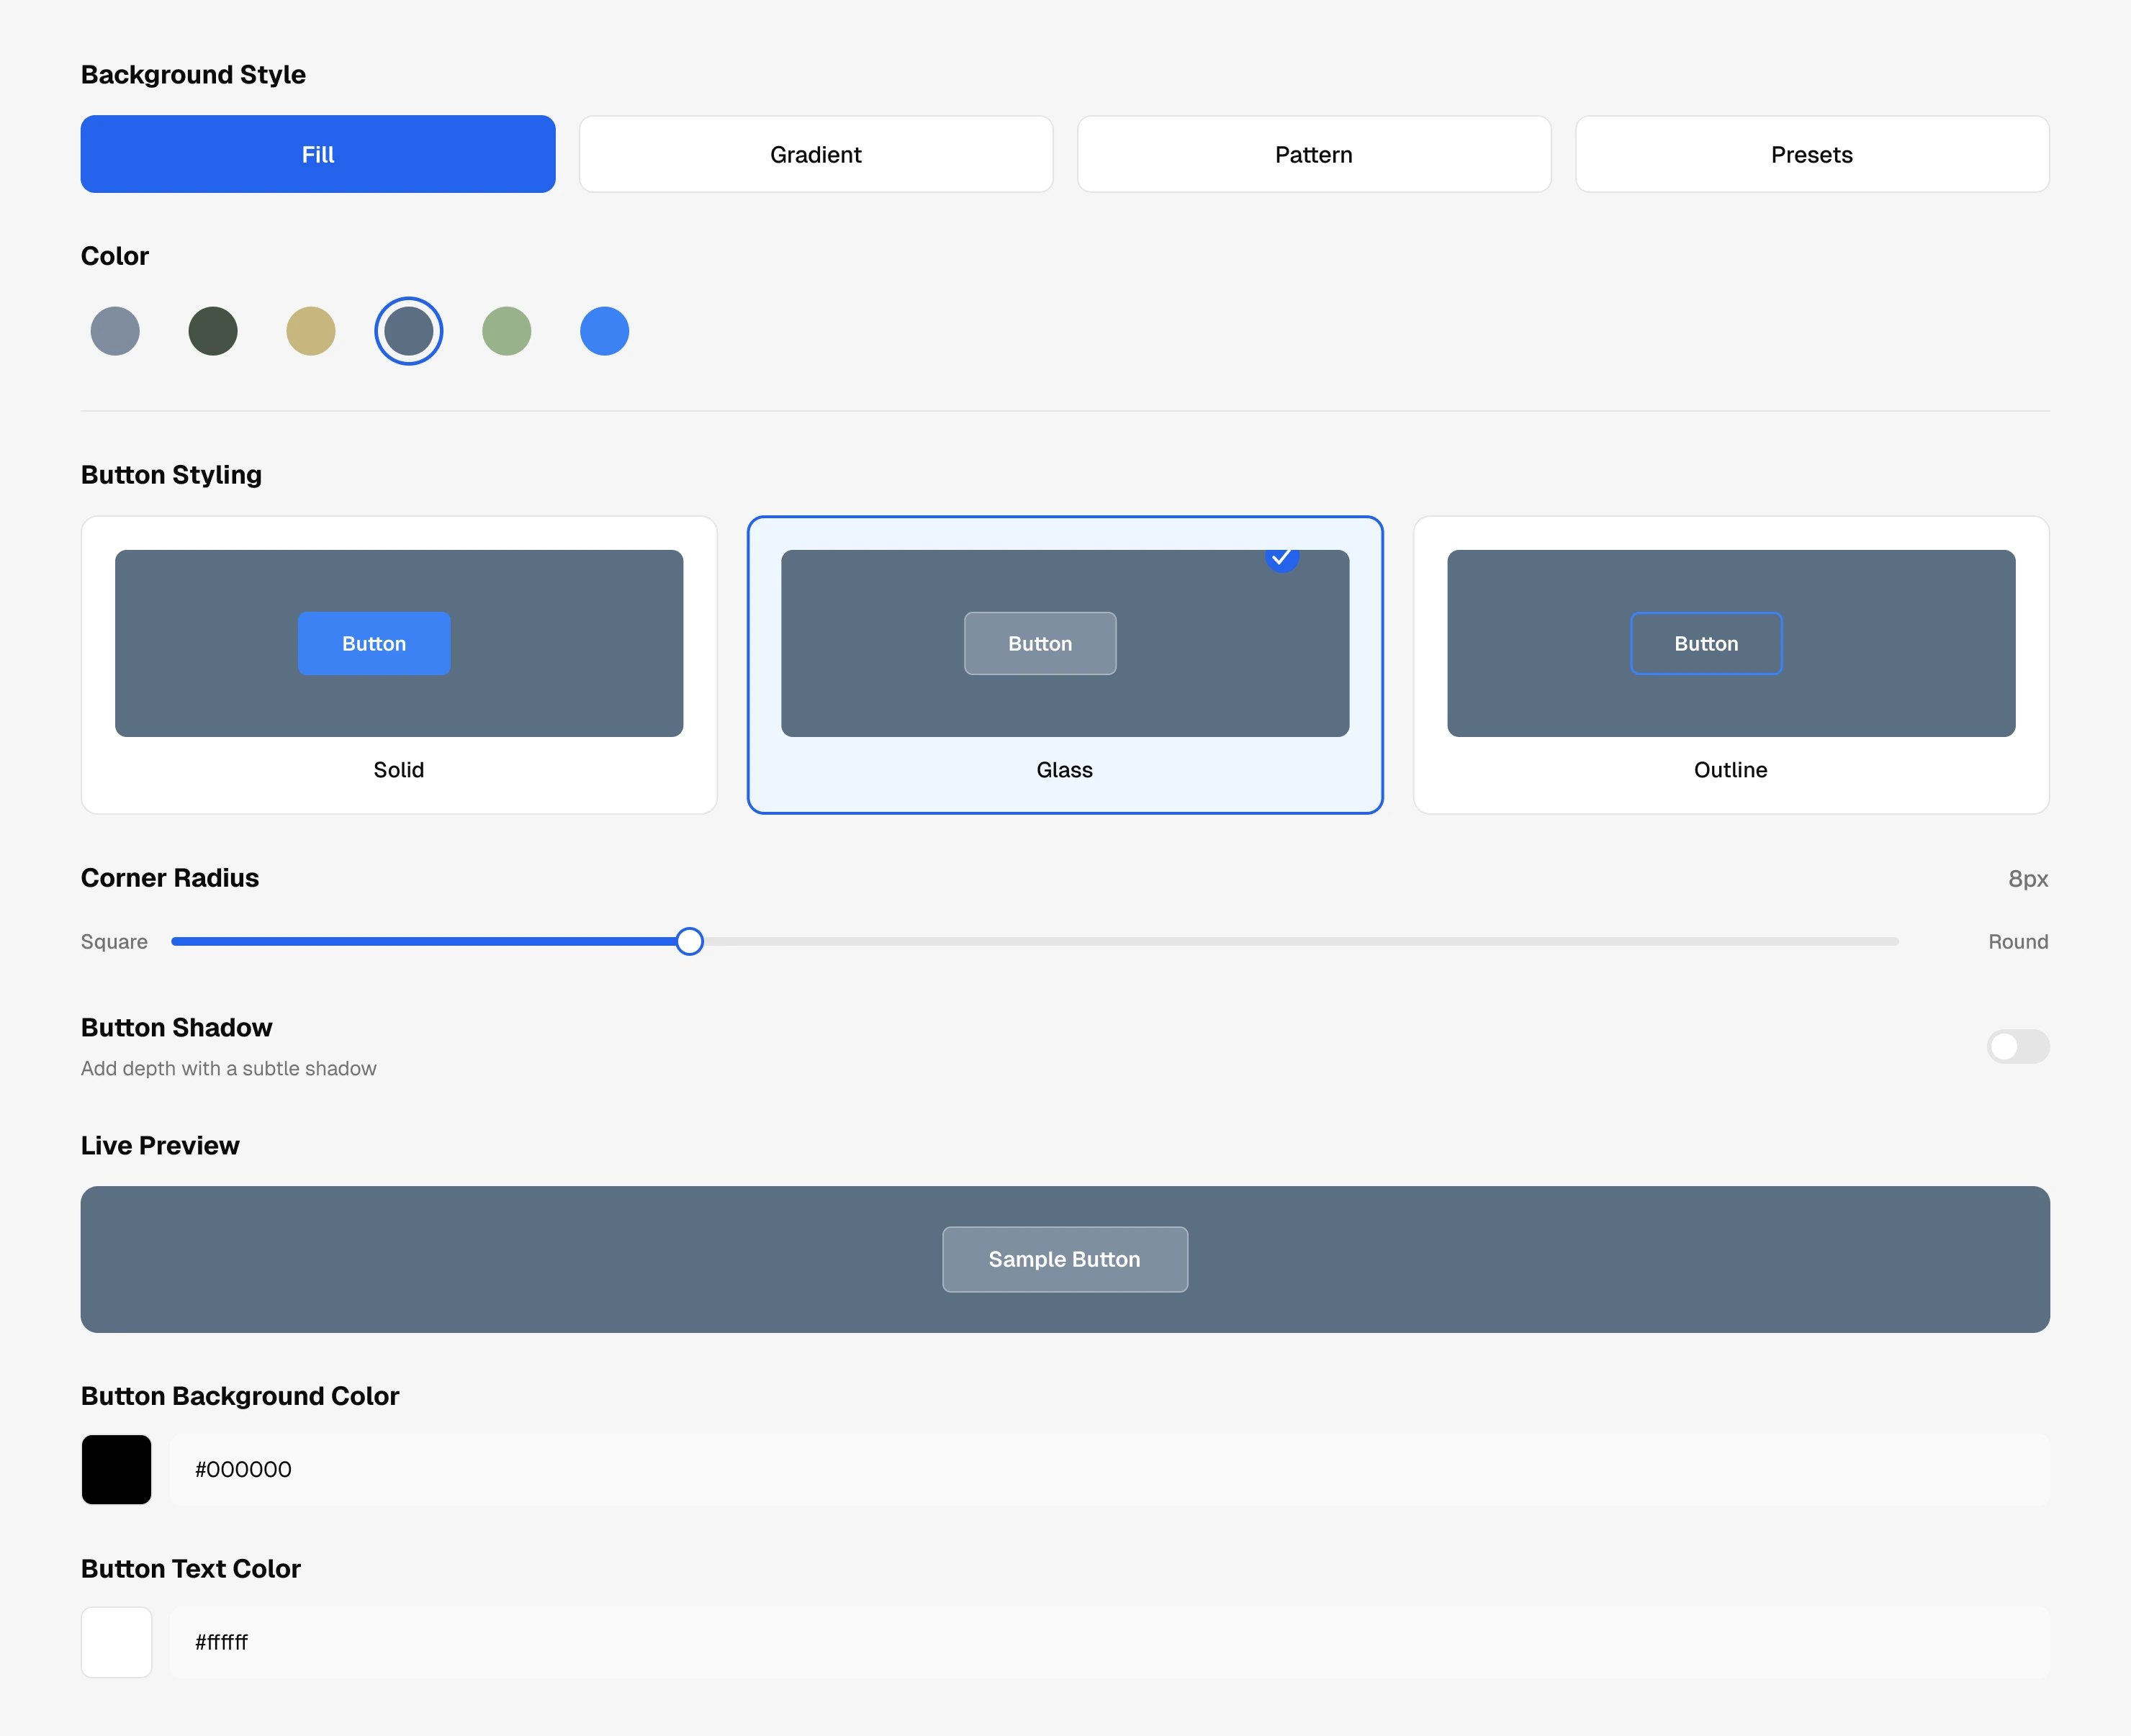This screenshot has width=2131, height=1736.
Task: Select the tan gold color swatch
Action: click(x=311, y=331)
